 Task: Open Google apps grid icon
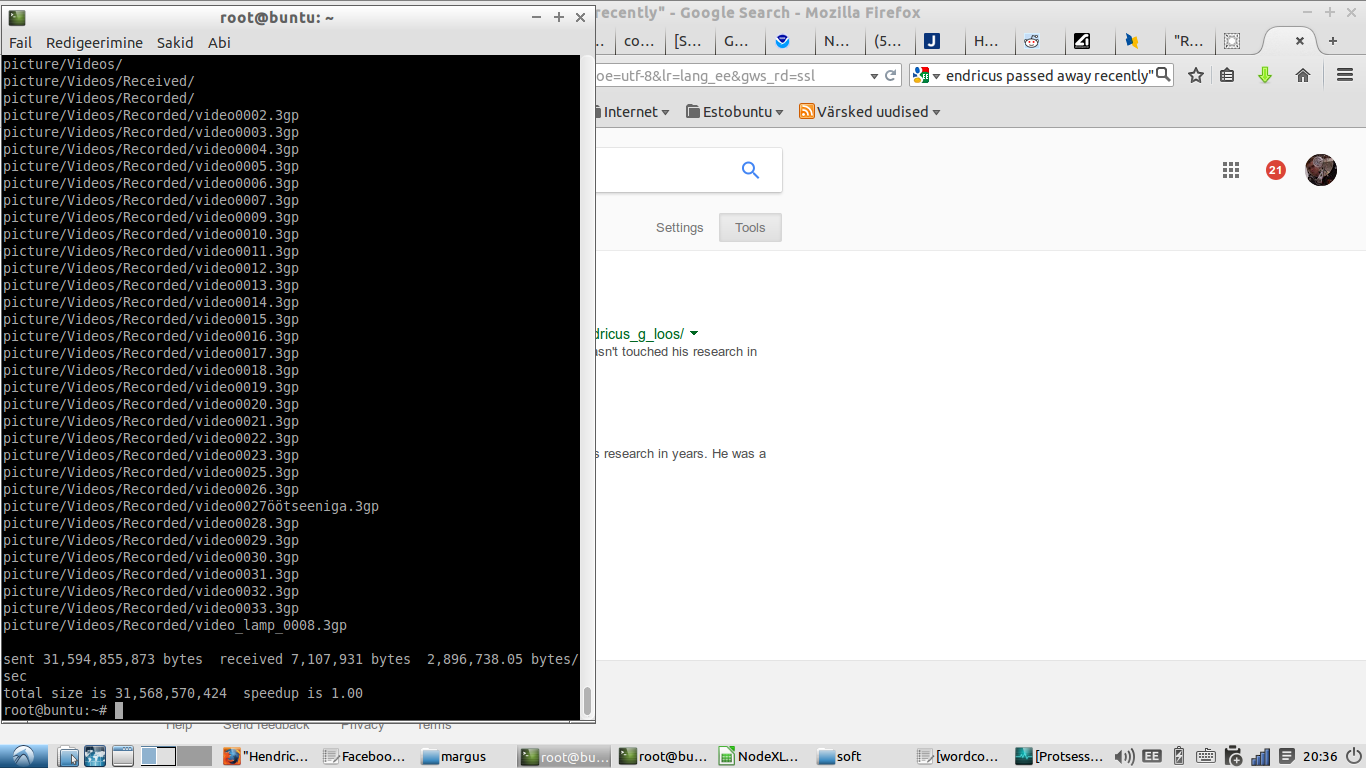pyautogui.click(x=1231, y=170)
